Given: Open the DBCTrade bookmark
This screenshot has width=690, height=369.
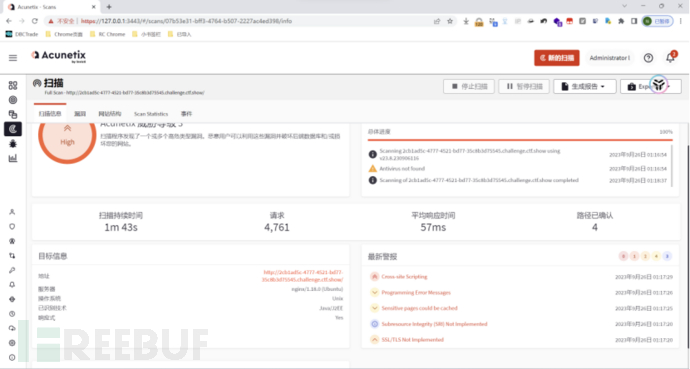Looking at the screenshot, I should coord(22,34).
